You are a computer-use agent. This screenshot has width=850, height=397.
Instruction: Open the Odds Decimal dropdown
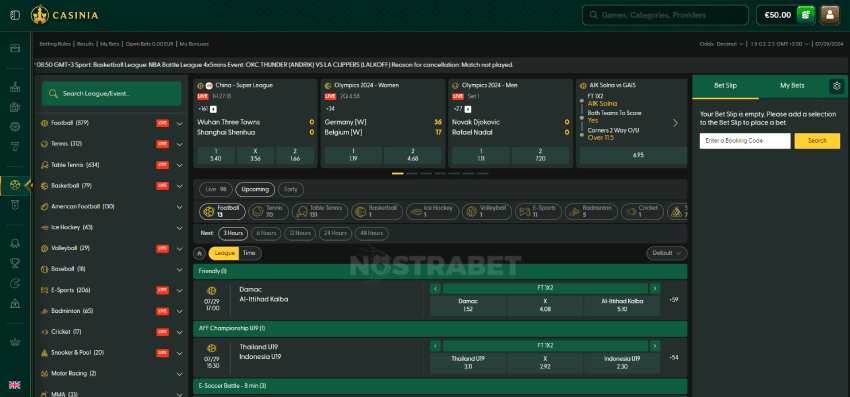(722, 44)
